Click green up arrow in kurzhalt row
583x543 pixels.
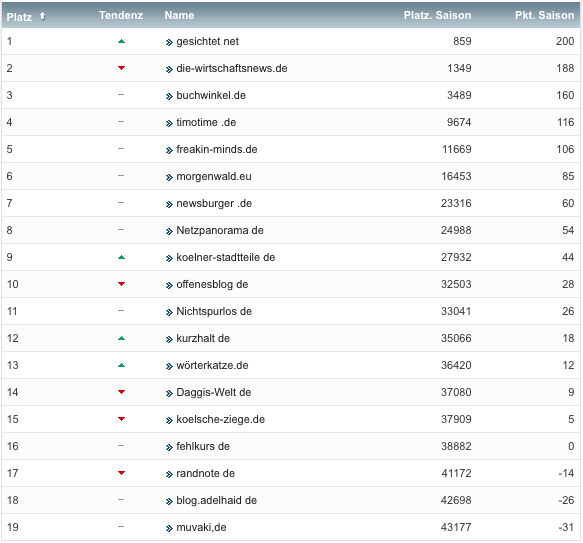click(x=121, y=338)
